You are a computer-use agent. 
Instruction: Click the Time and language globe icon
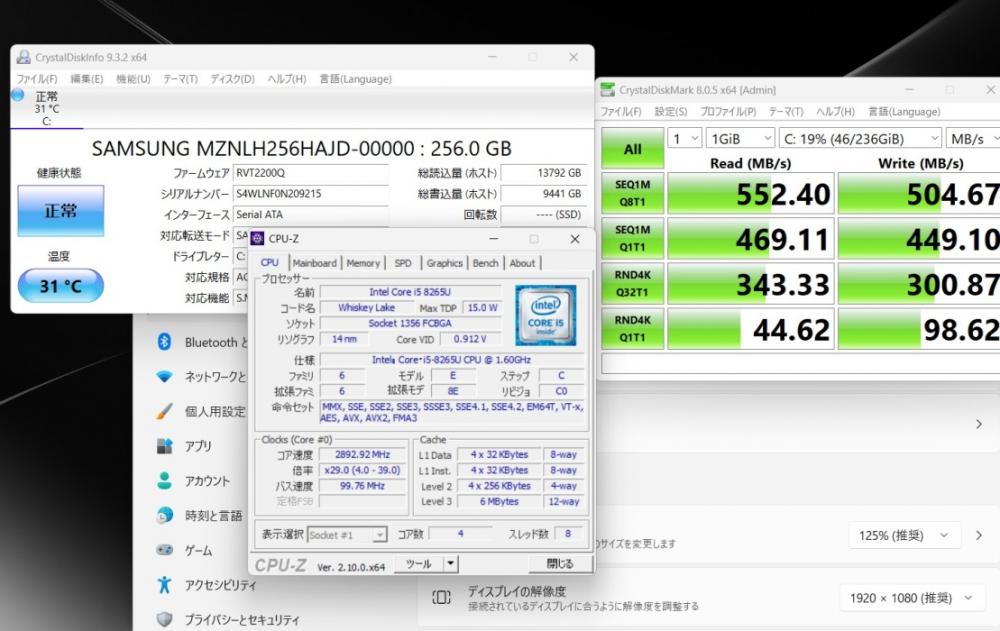(x=165, y=515)
